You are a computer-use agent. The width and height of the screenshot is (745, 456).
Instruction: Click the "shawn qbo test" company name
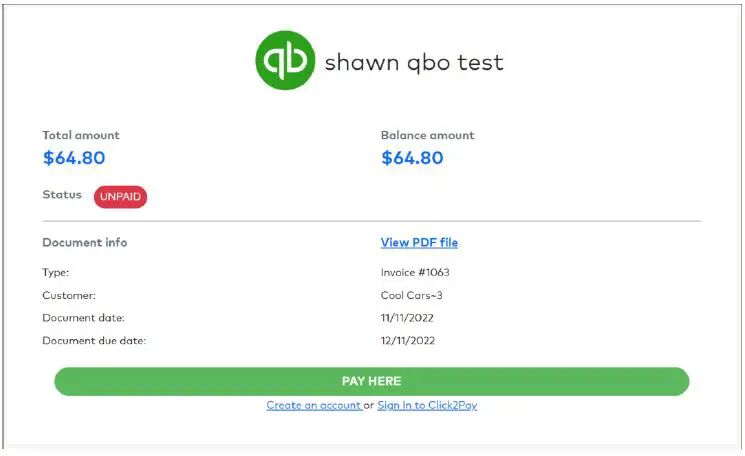414,63
